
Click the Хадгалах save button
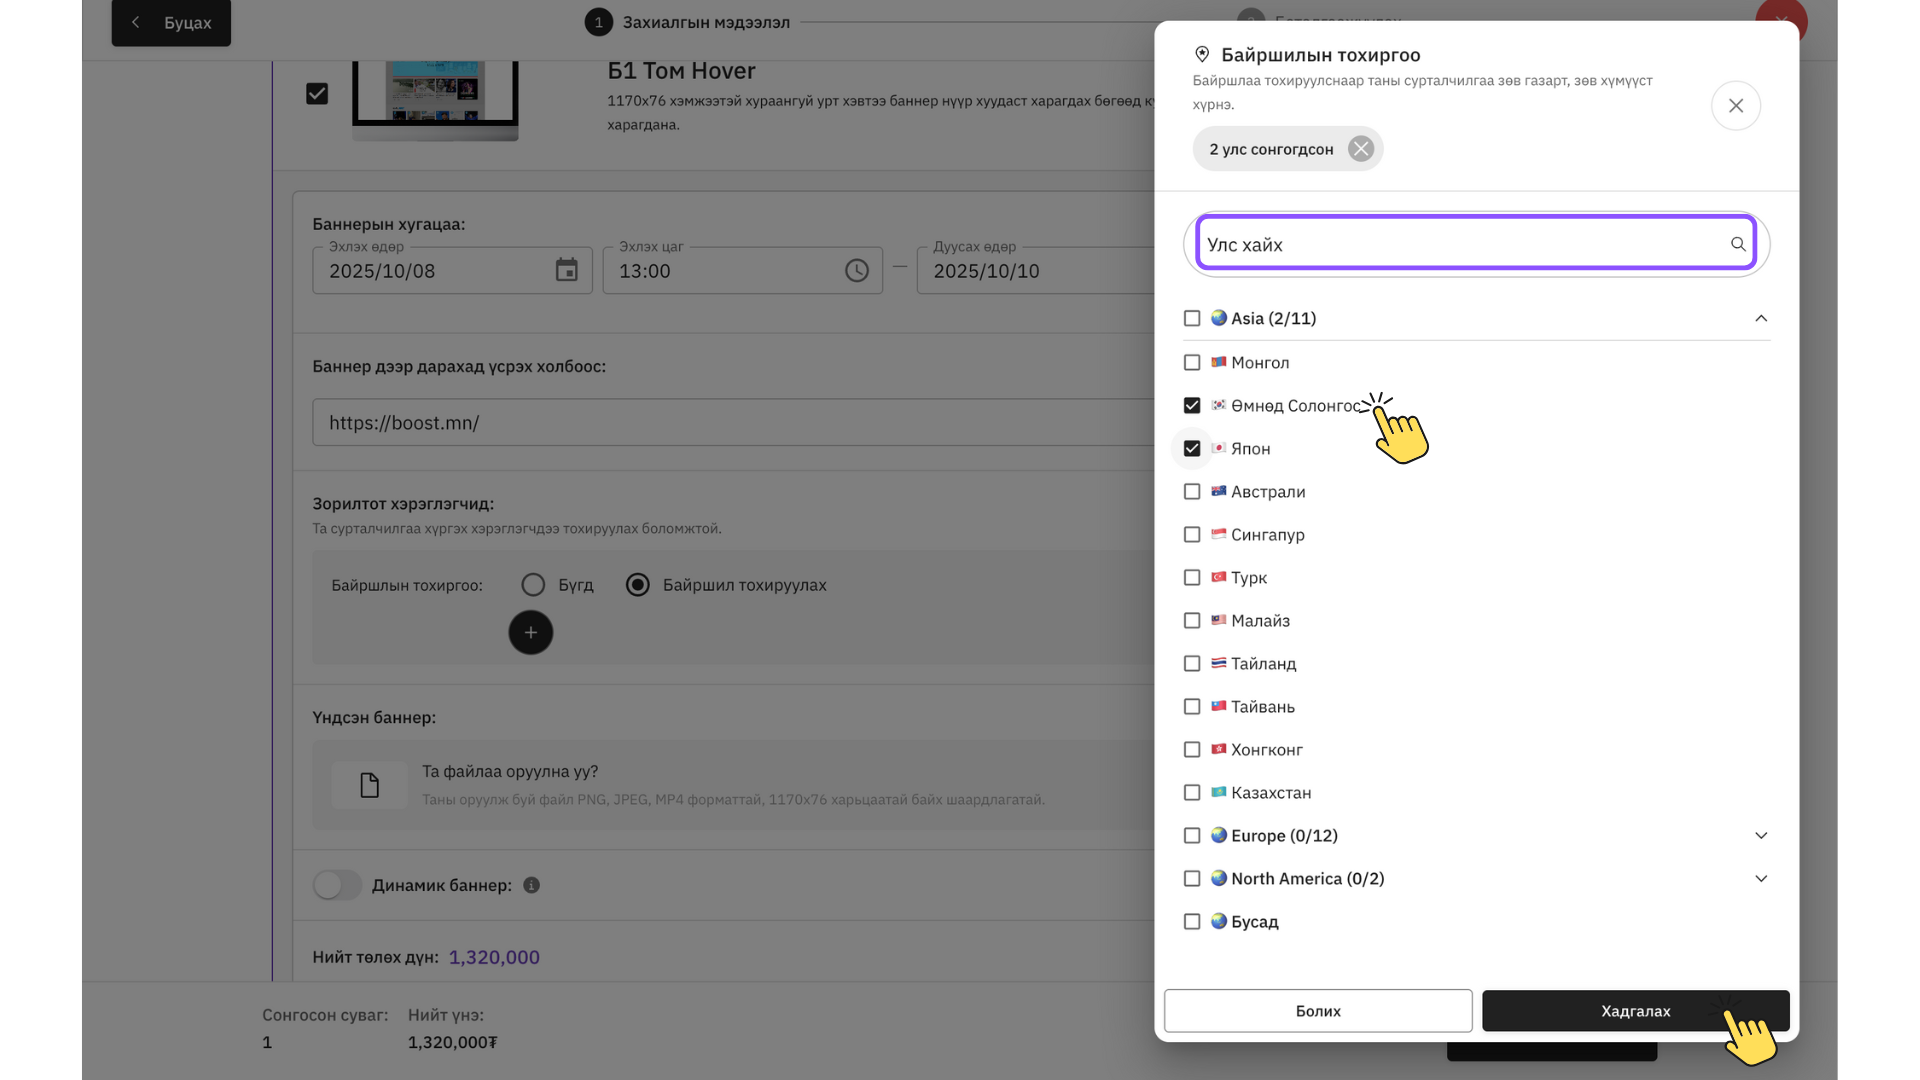pos(1634,1011)
